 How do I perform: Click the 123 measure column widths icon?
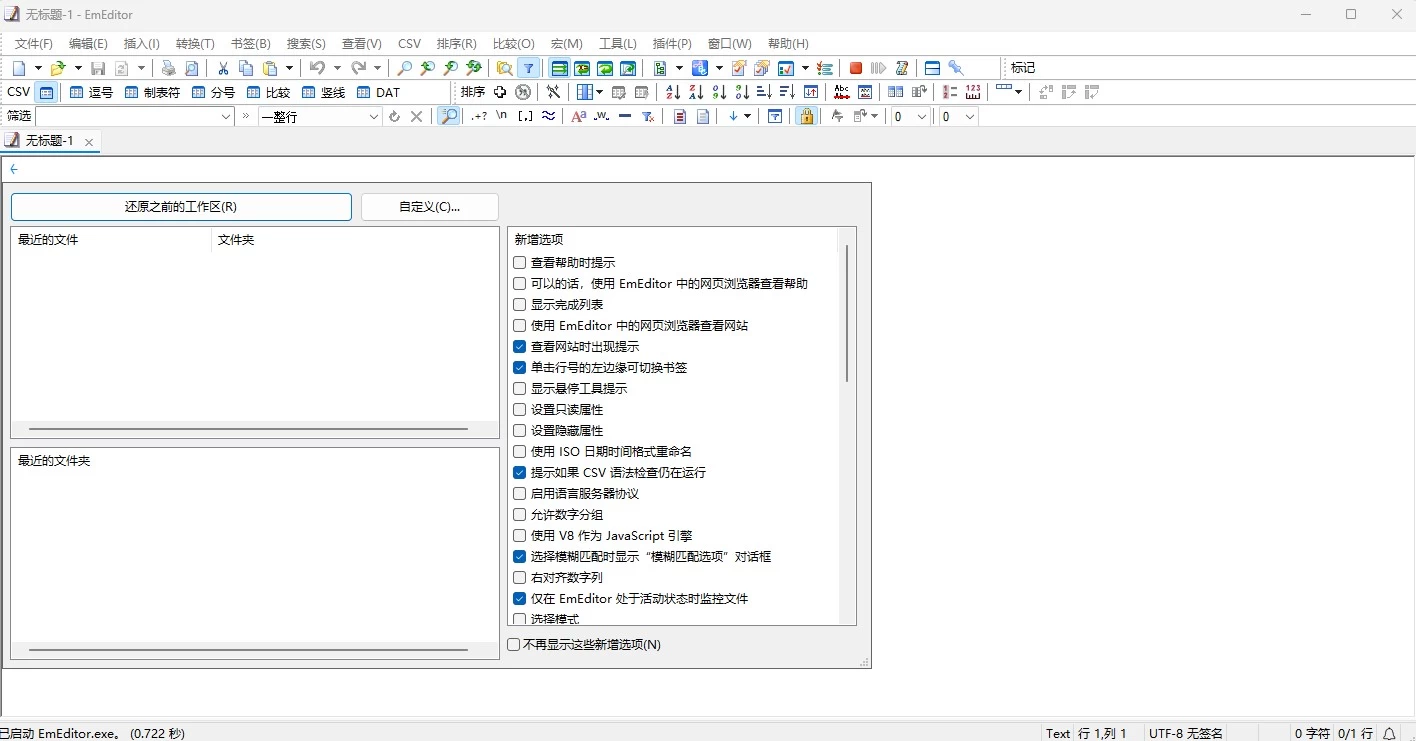[971, 91]
